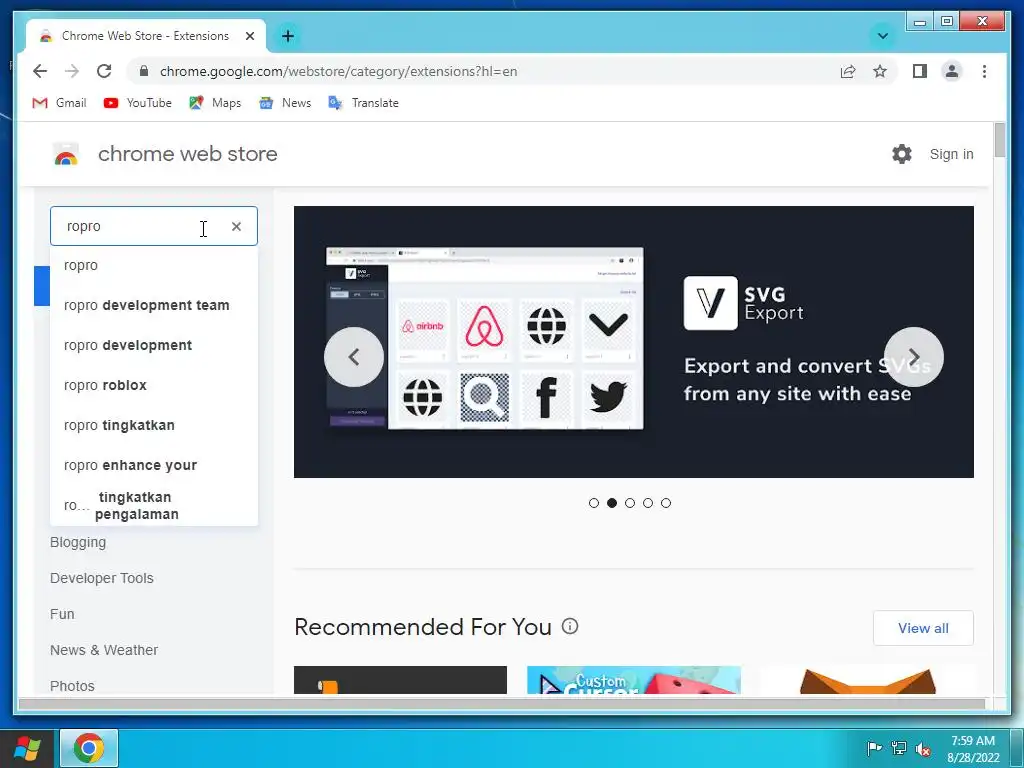Reload the Chrome Web Store page
This screenshot has width=1024, height=768.
104,71
